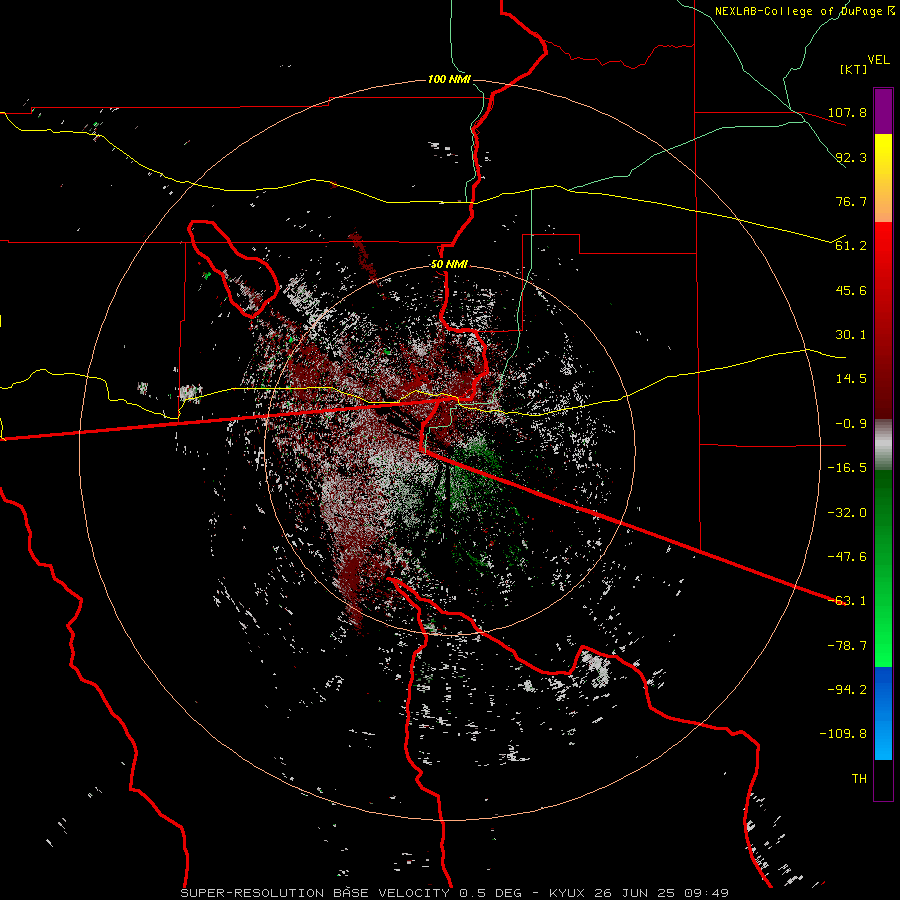This screenshot has width=900, height=900.
Task: Click the 100 NMI range ring label
Action: [x=449, y=79]
